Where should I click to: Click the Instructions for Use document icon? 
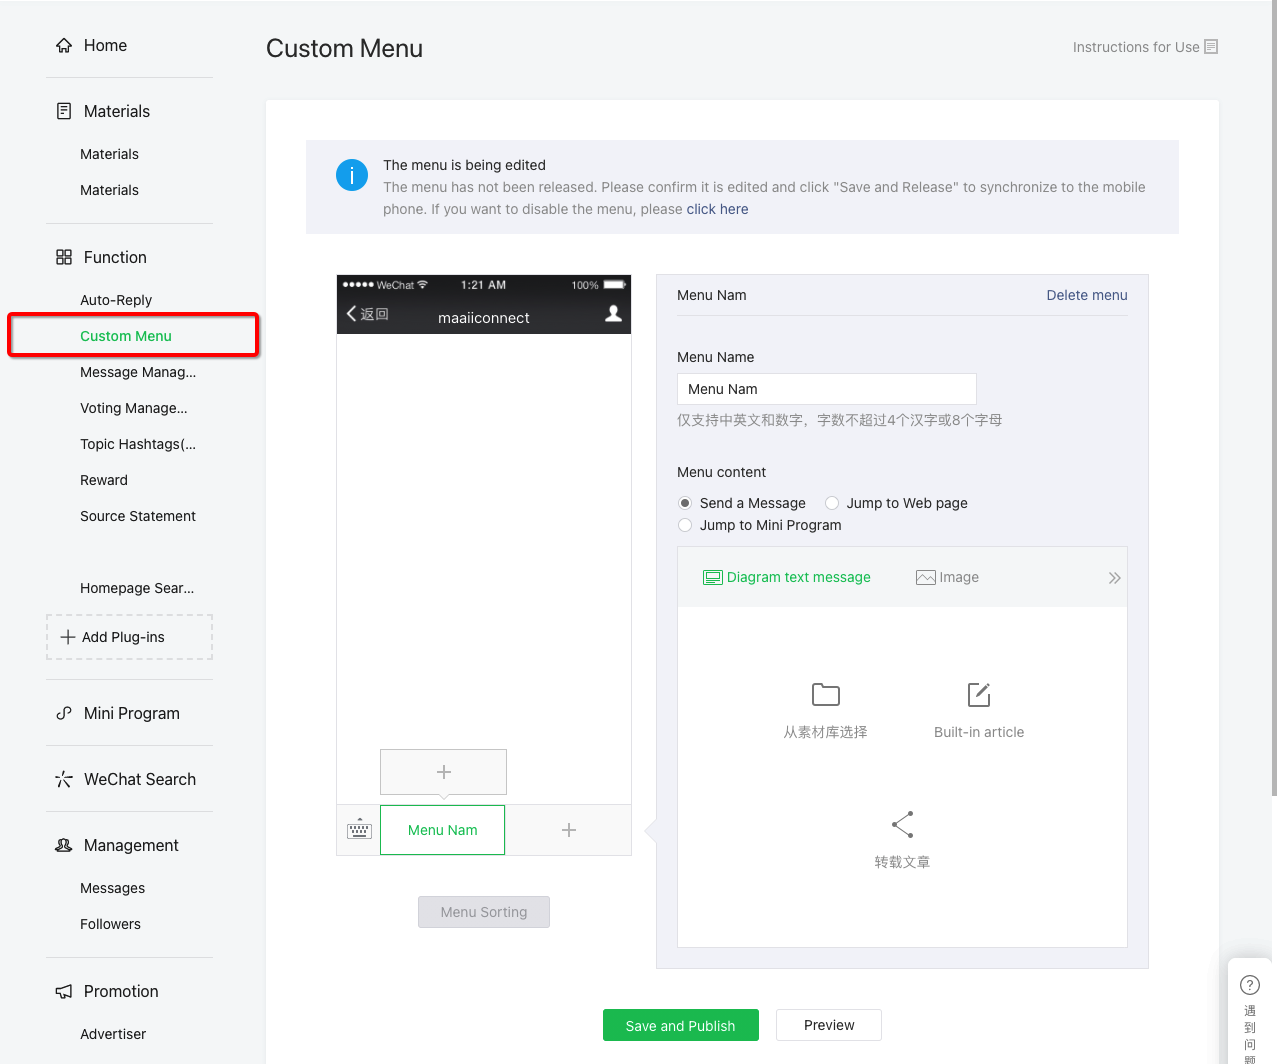pyautogui.click(x=1211, y=47)
